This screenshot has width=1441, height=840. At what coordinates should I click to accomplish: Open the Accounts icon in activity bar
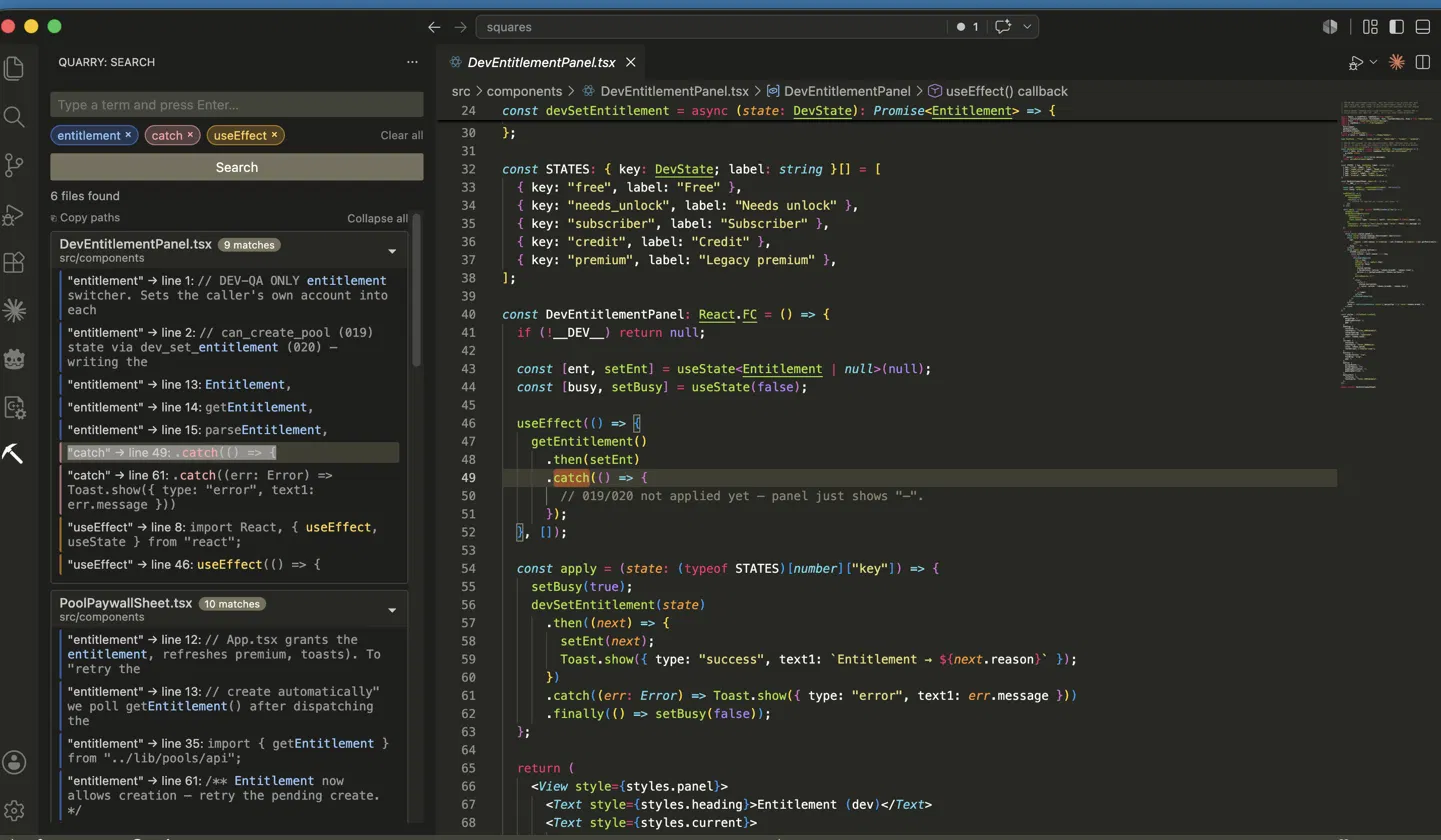[14, 762]
